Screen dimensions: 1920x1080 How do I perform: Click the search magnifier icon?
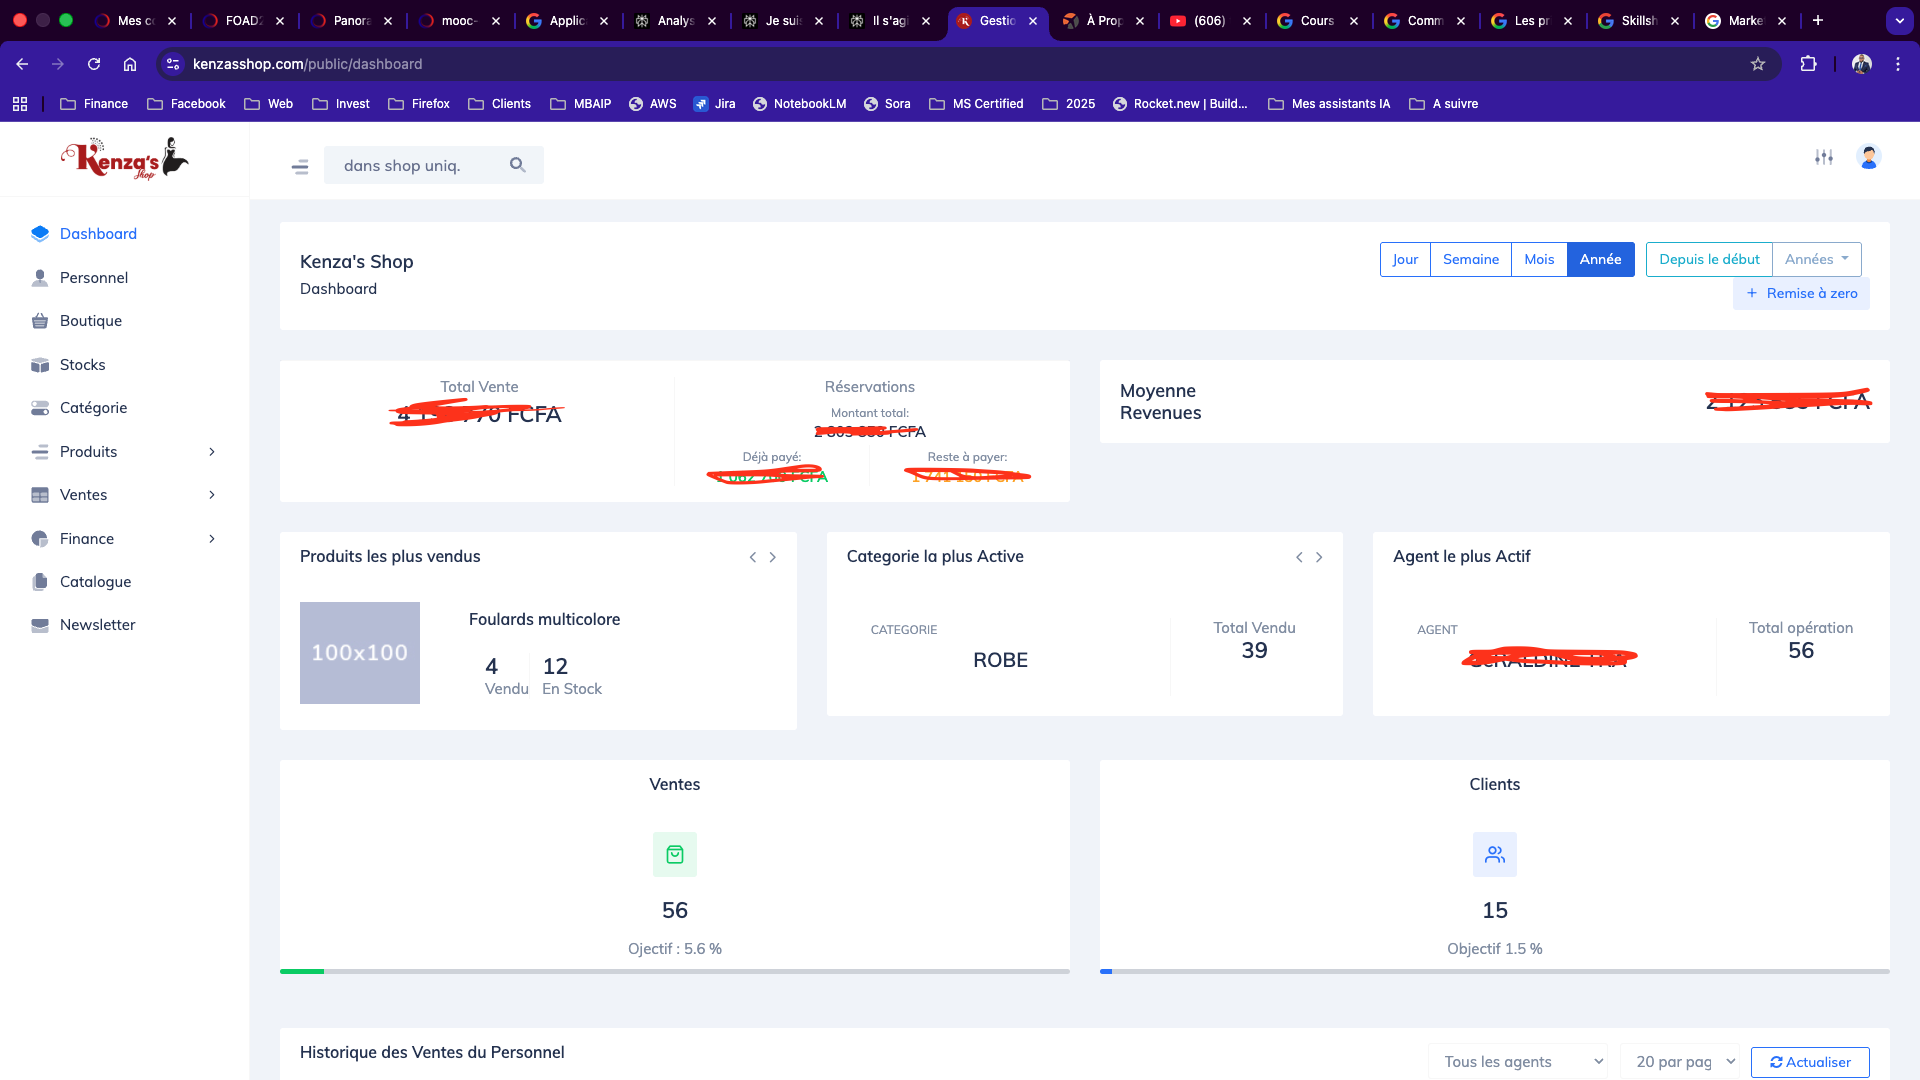517,165
